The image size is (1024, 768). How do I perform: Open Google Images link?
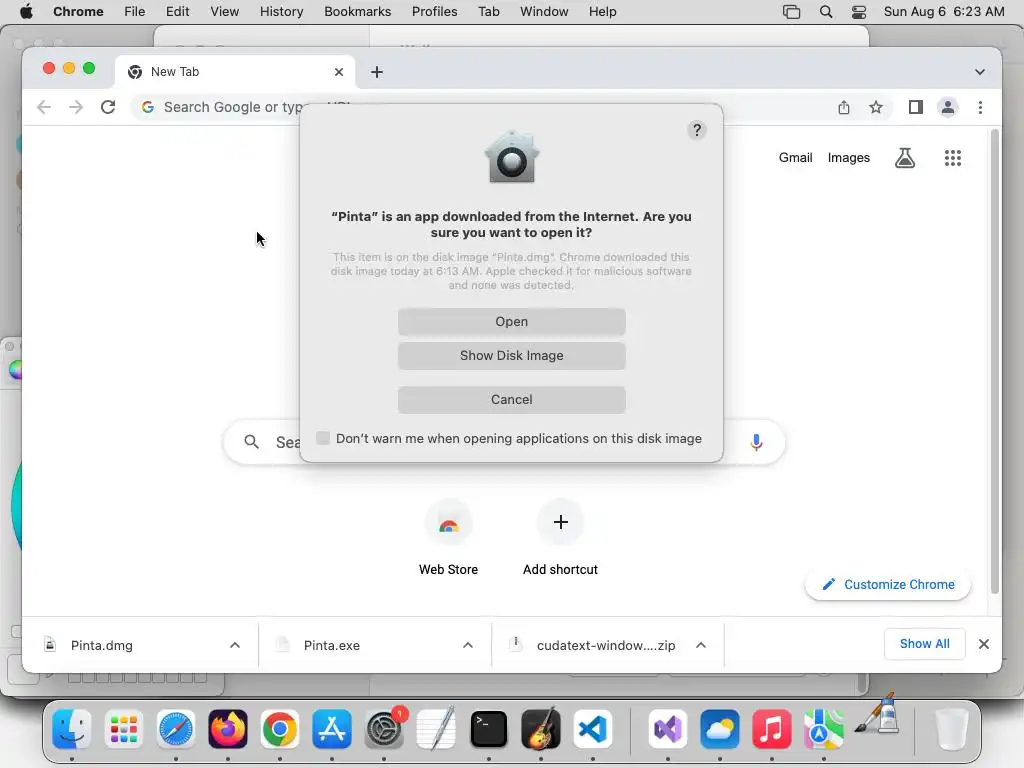click(848, 157)
